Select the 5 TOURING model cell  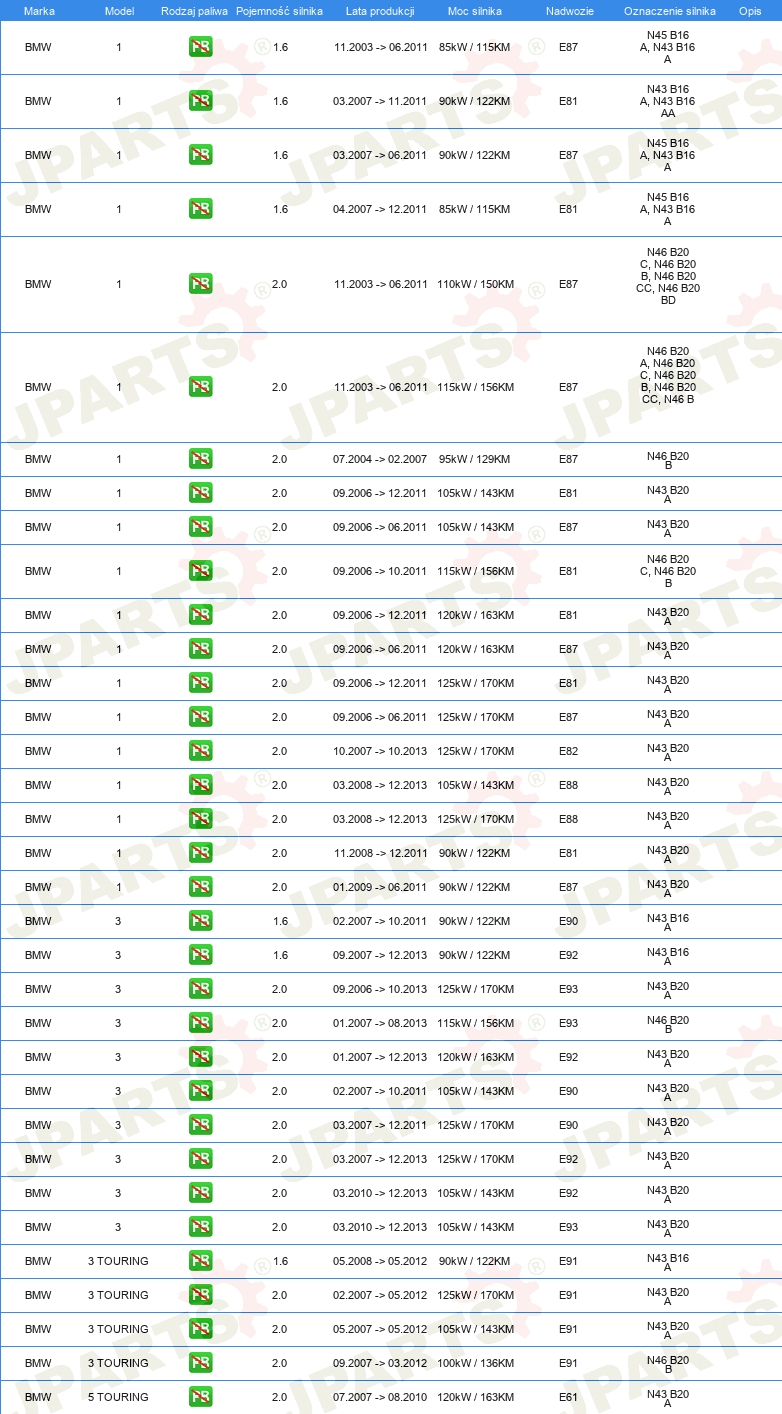[x=118, y=1397]
